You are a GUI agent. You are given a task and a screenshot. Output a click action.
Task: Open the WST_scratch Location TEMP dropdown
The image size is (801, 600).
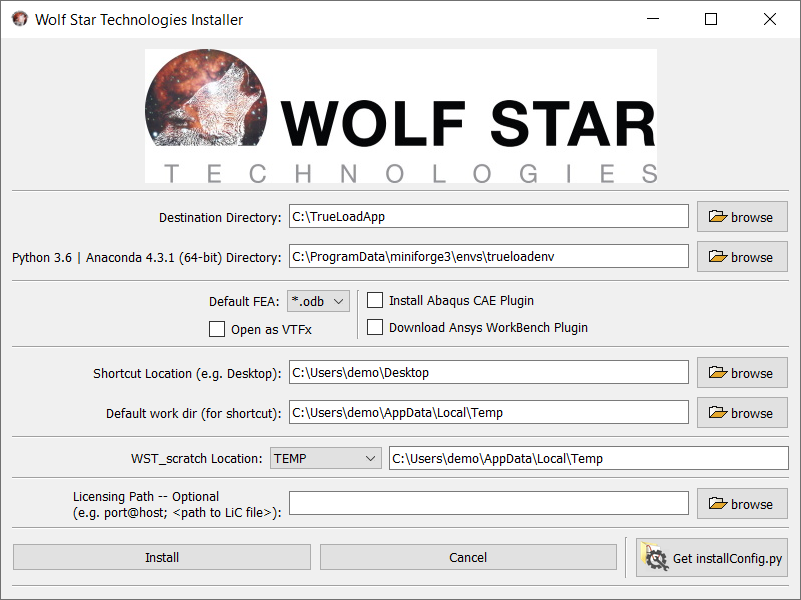click(325, 458)
